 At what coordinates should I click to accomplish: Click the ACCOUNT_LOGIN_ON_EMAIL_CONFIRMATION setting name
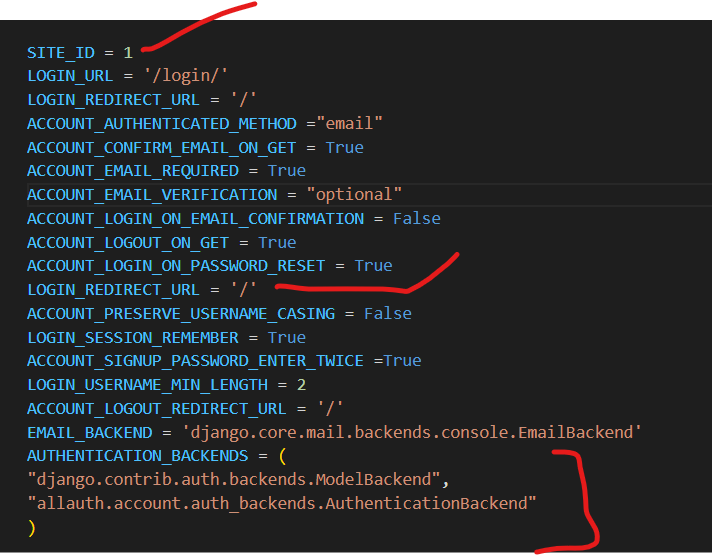[x=196, y=219]
